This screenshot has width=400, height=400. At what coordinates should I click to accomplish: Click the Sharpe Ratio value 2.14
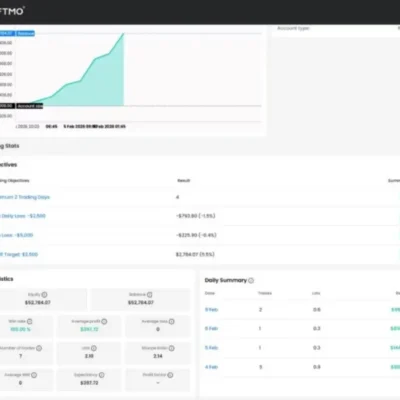(x=158, y=356)
